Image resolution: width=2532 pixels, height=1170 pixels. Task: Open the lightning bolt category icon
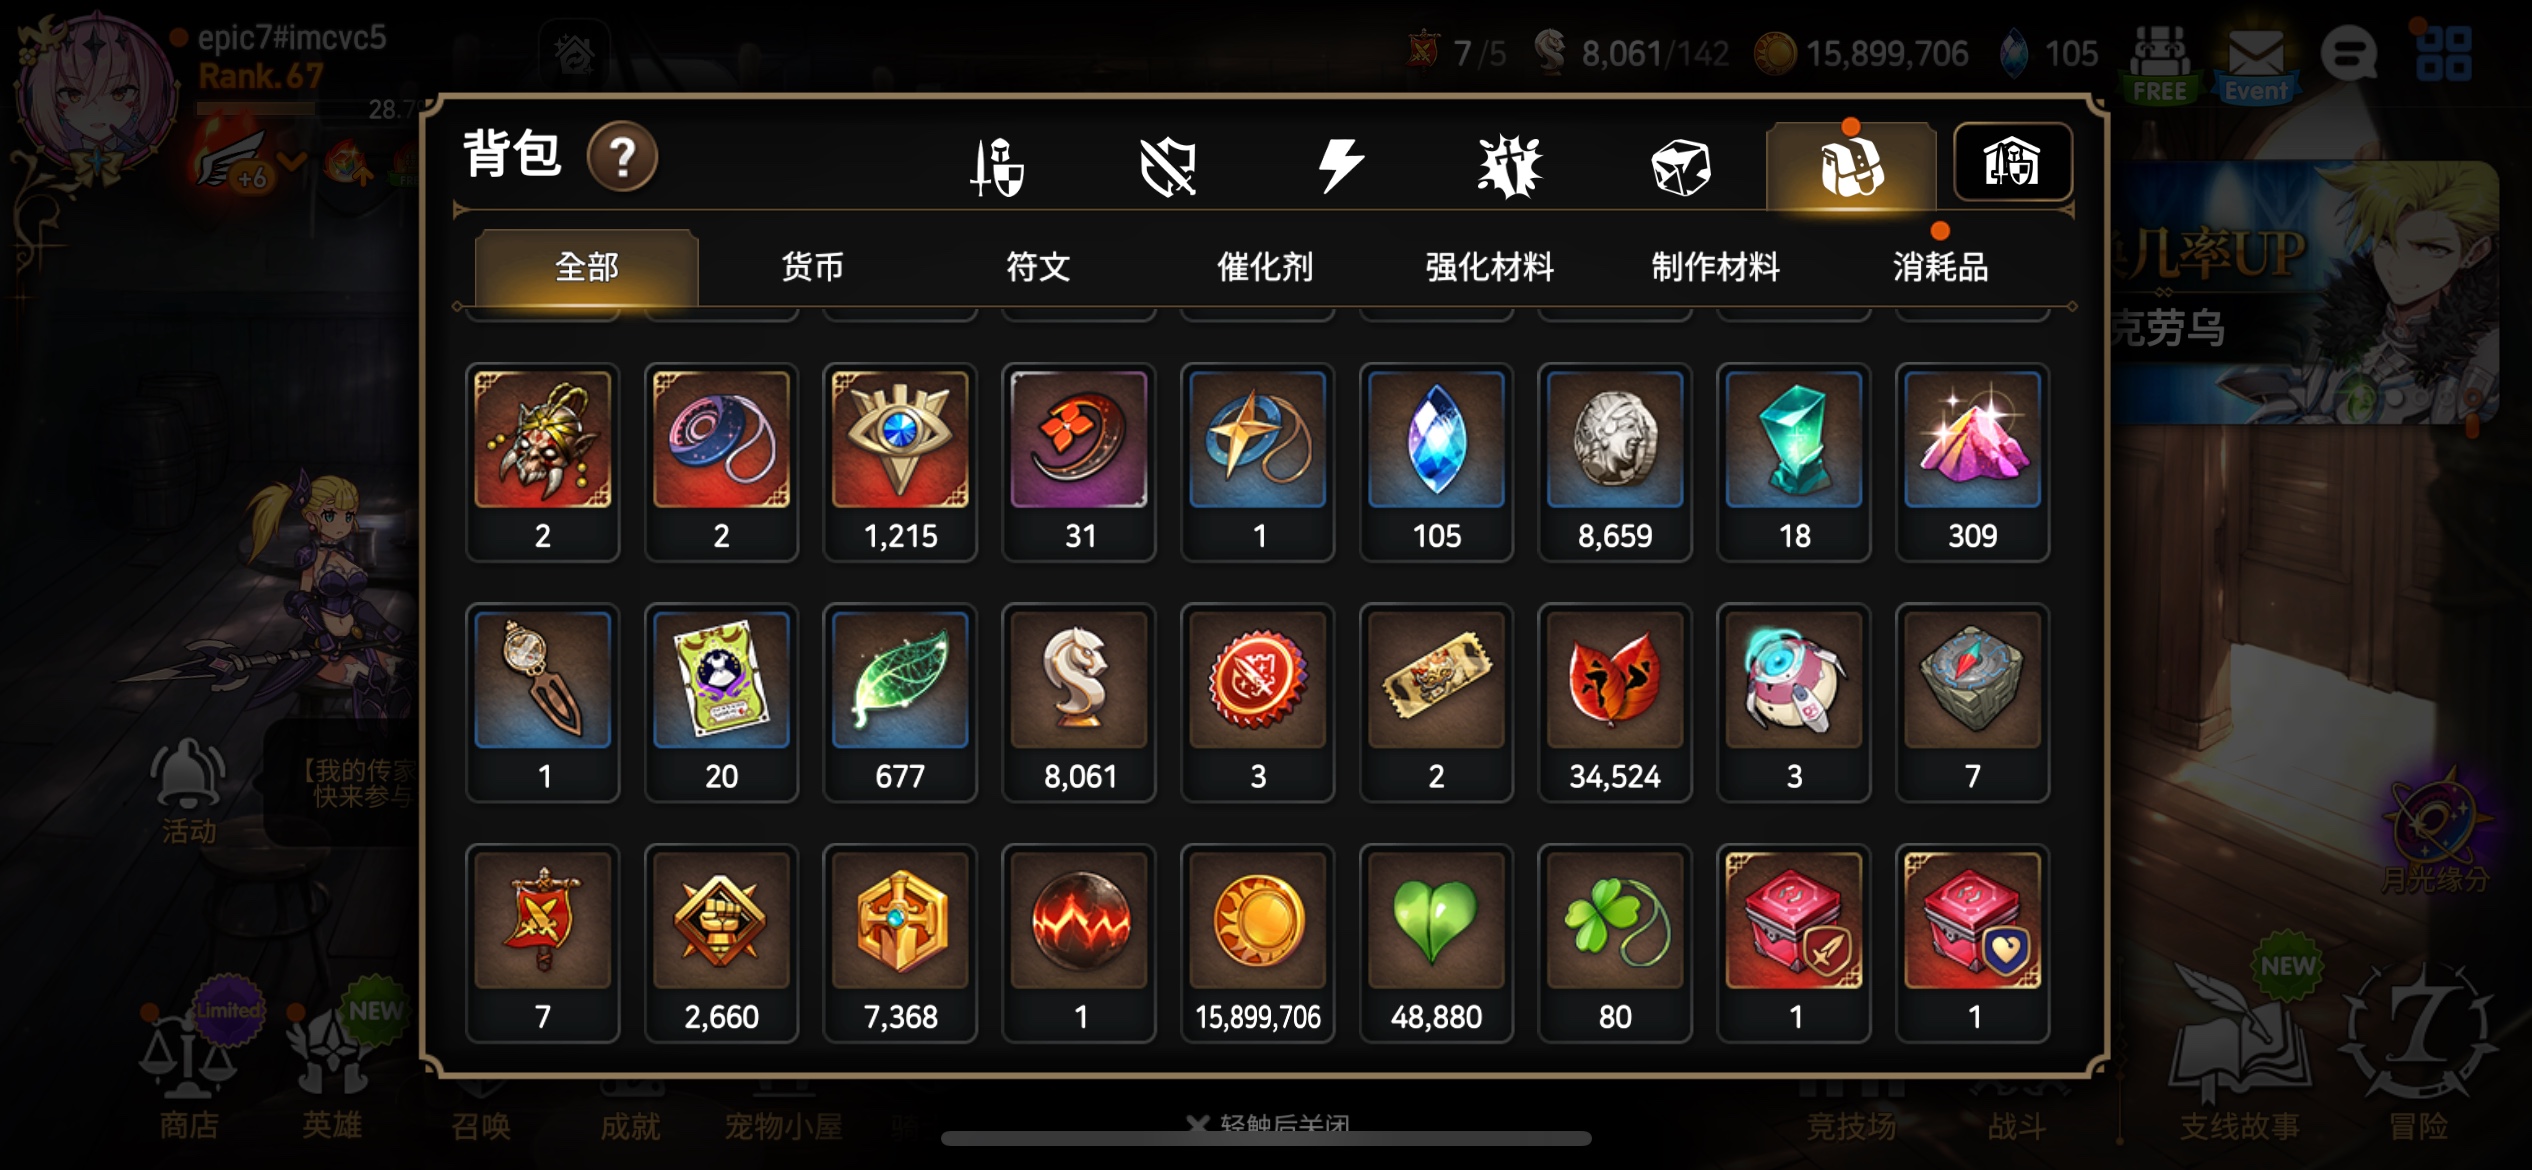click(x=1340, y=166)
